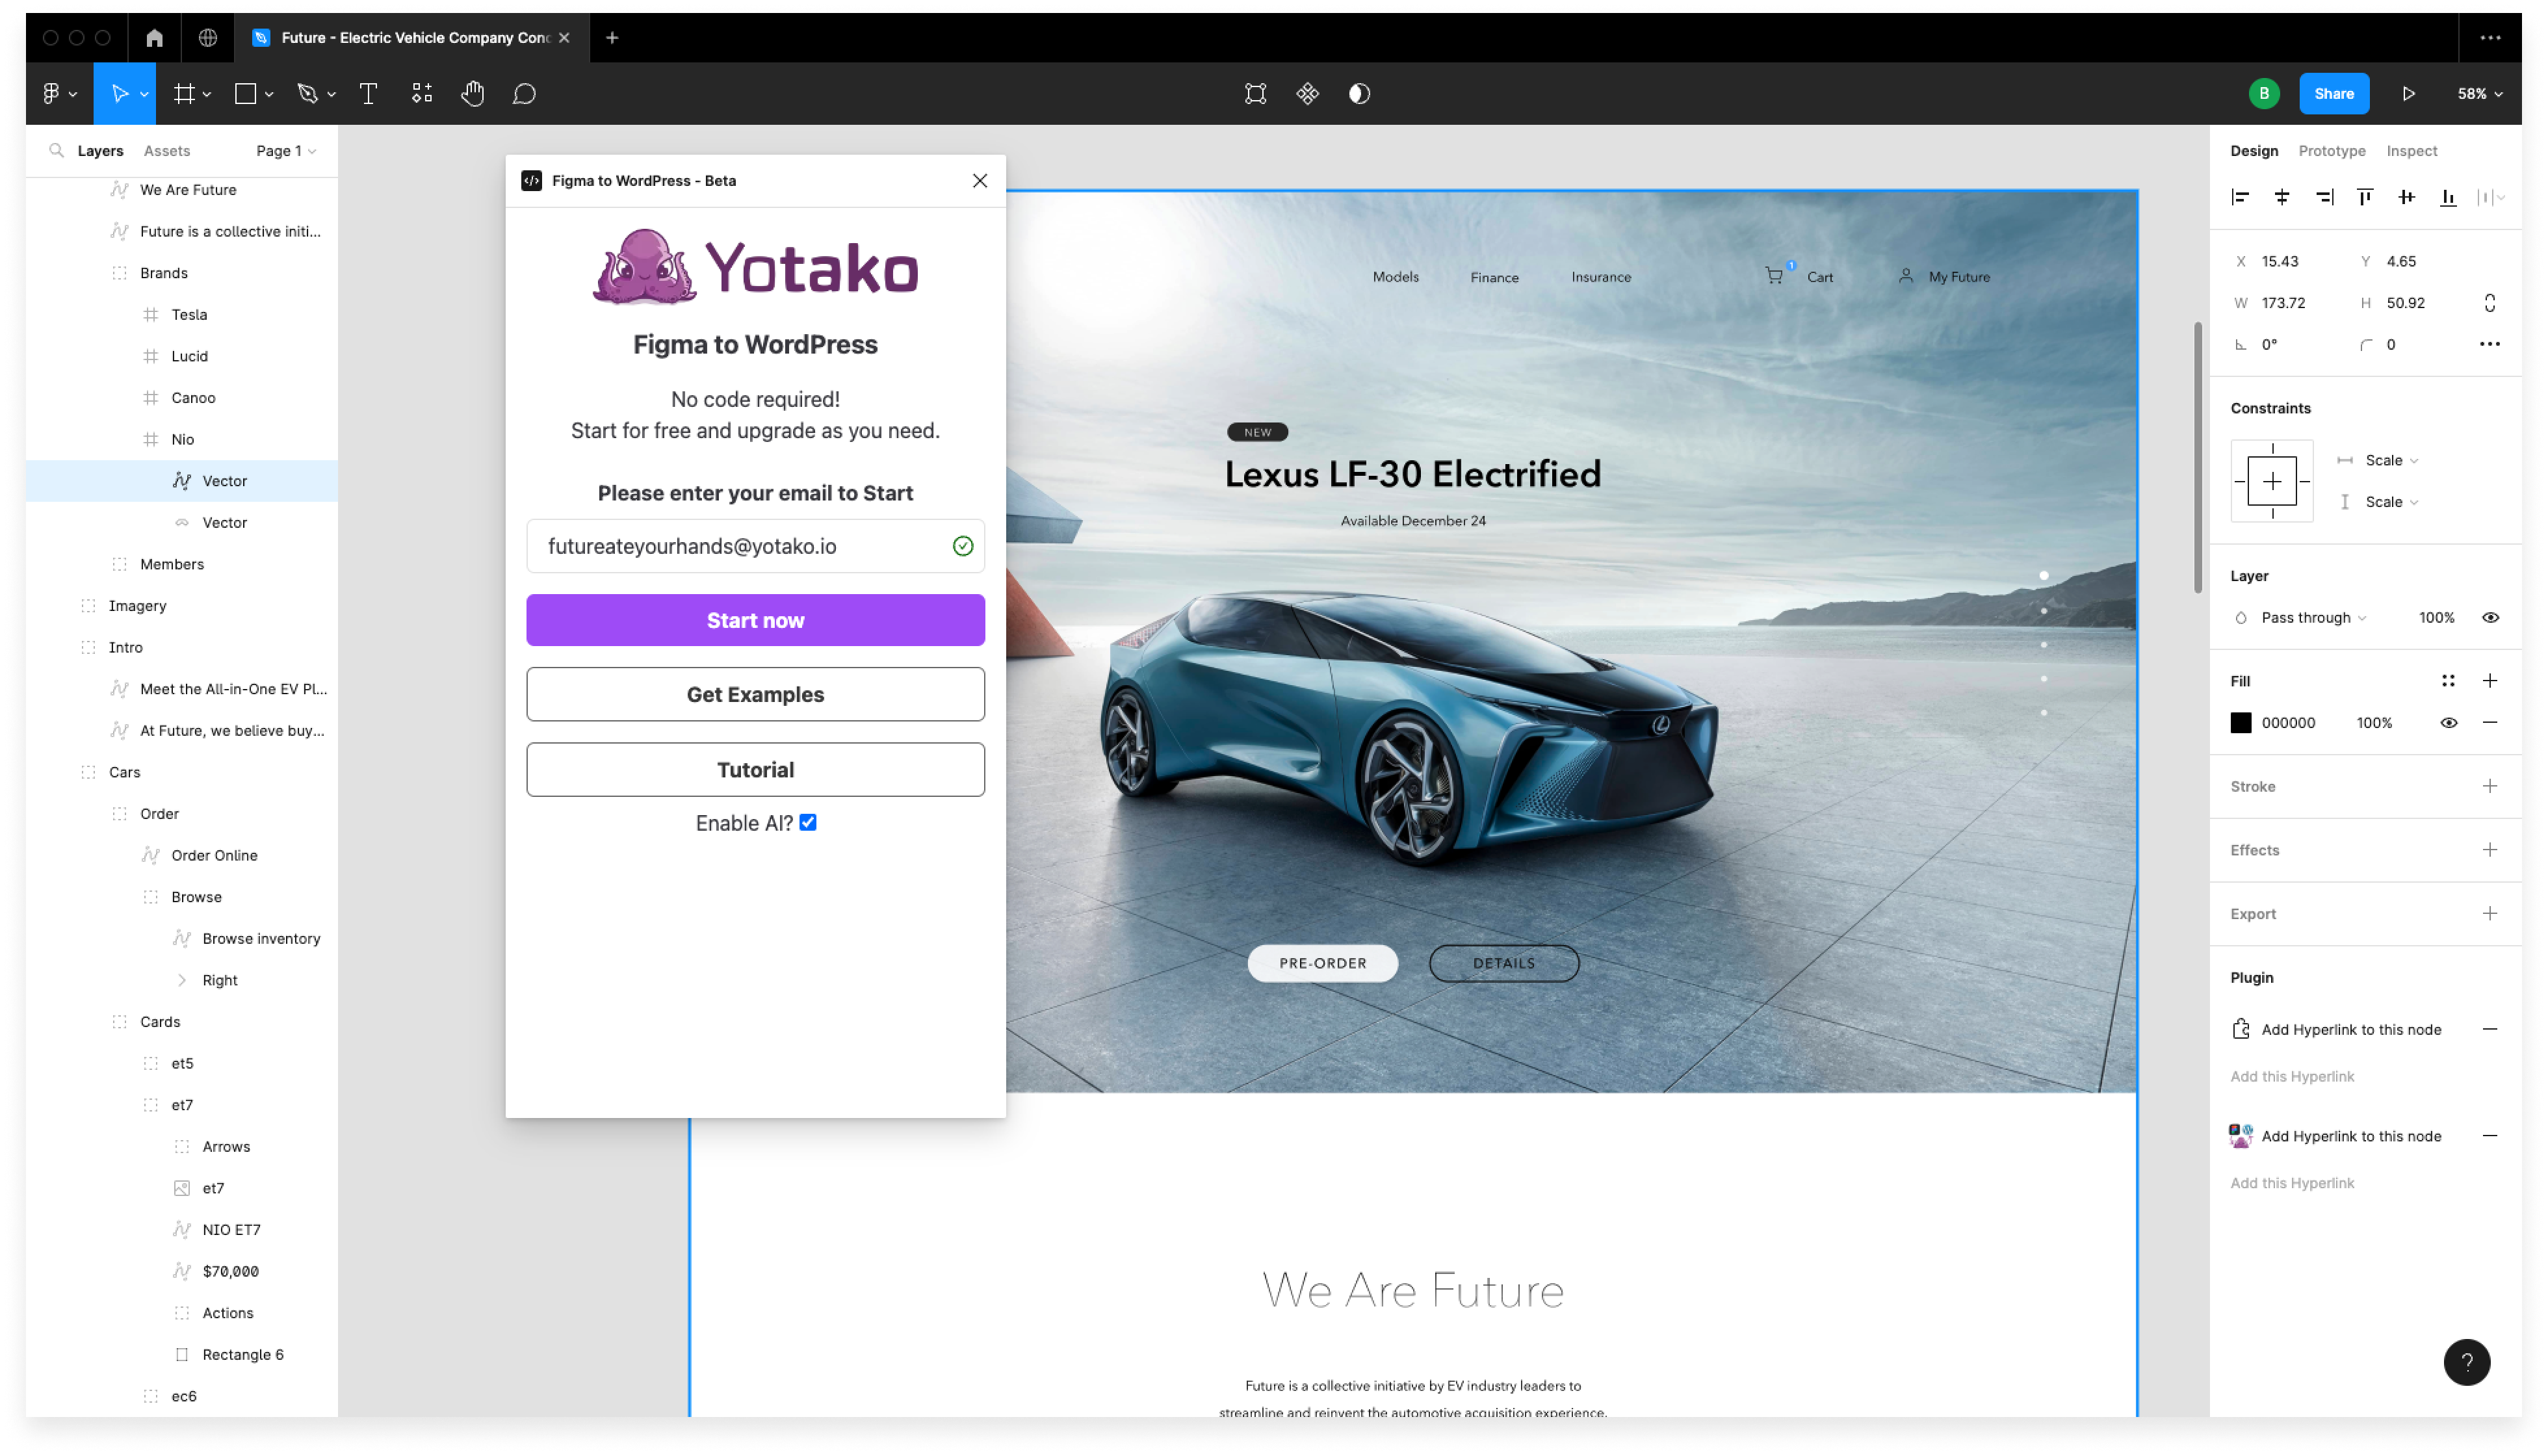
Task: Click the Community globe icon
Action: tap(208, 38)
